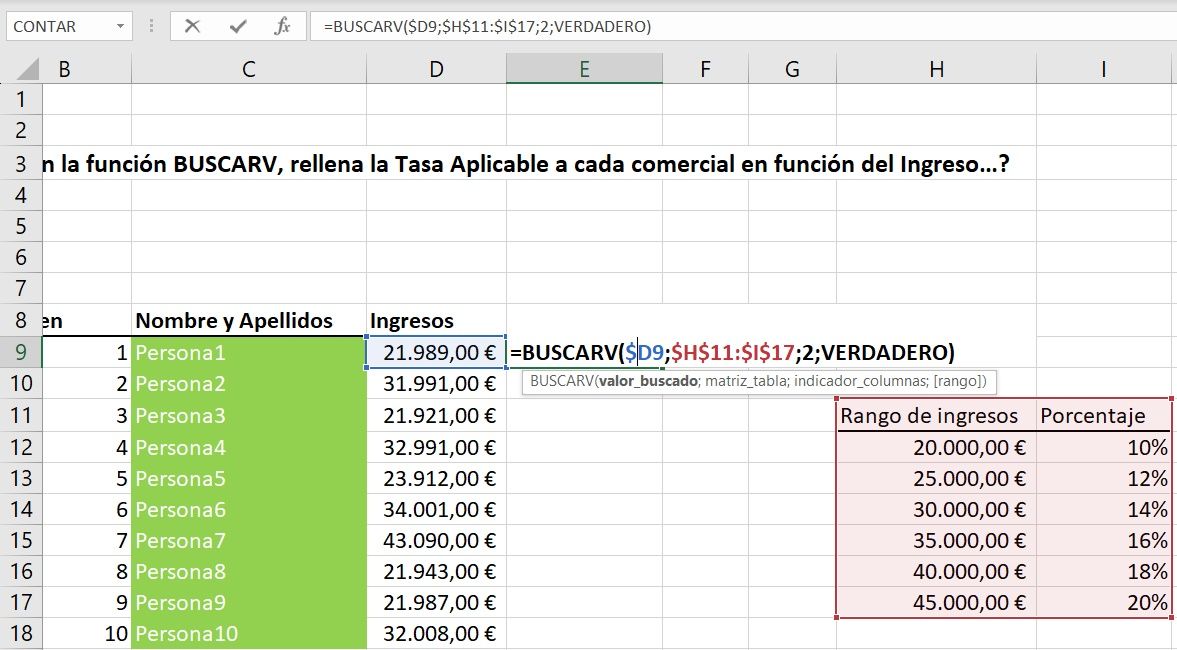The image size is (1177, 650).
Task: Cancel the formula entry with X icon
Action: (192, 27)
